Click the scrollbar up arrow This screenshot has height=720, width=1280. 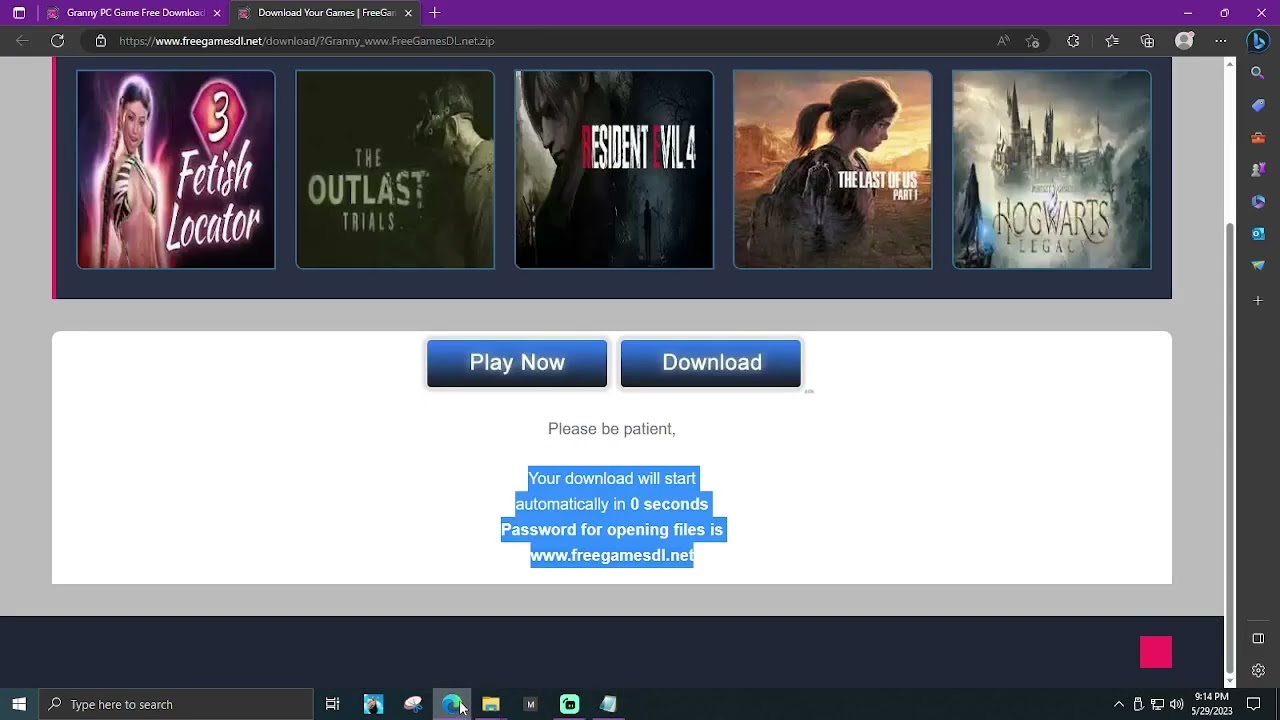[1230, 64]
